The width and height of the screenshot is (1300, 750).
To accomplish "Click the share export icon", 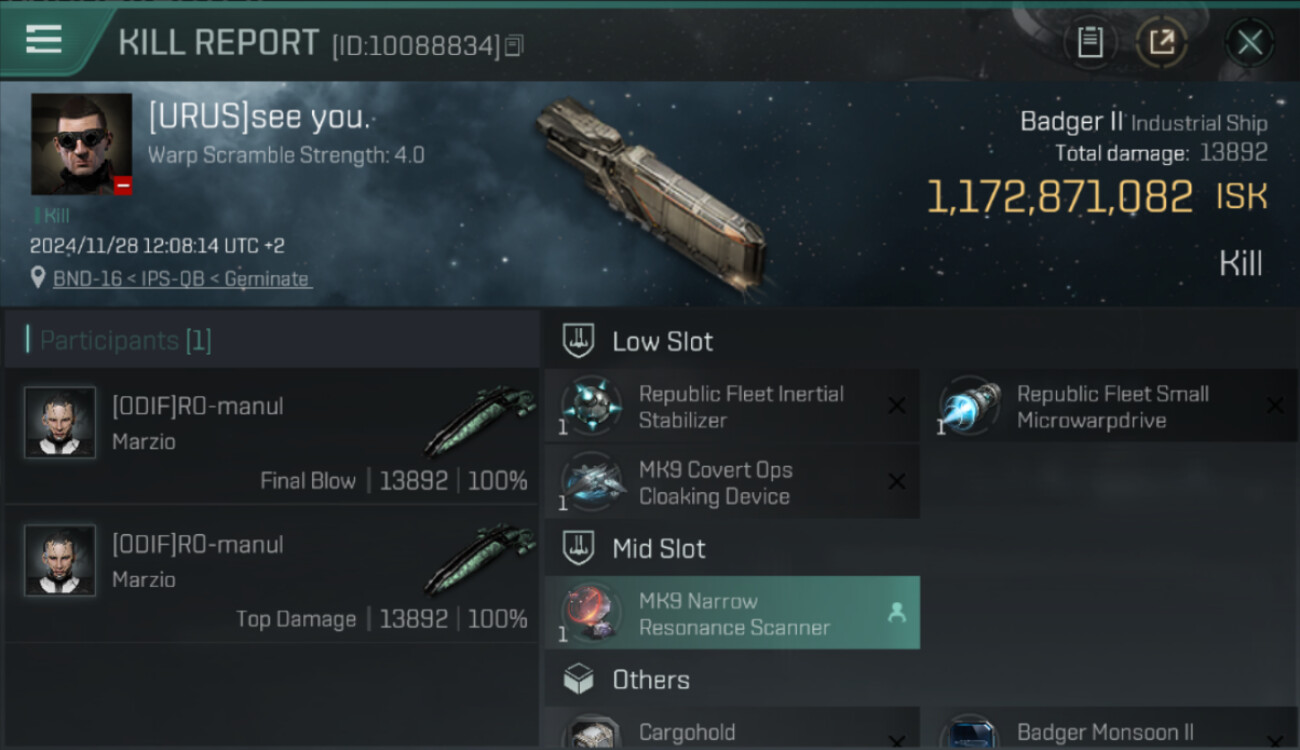I will coord(1161,42).
